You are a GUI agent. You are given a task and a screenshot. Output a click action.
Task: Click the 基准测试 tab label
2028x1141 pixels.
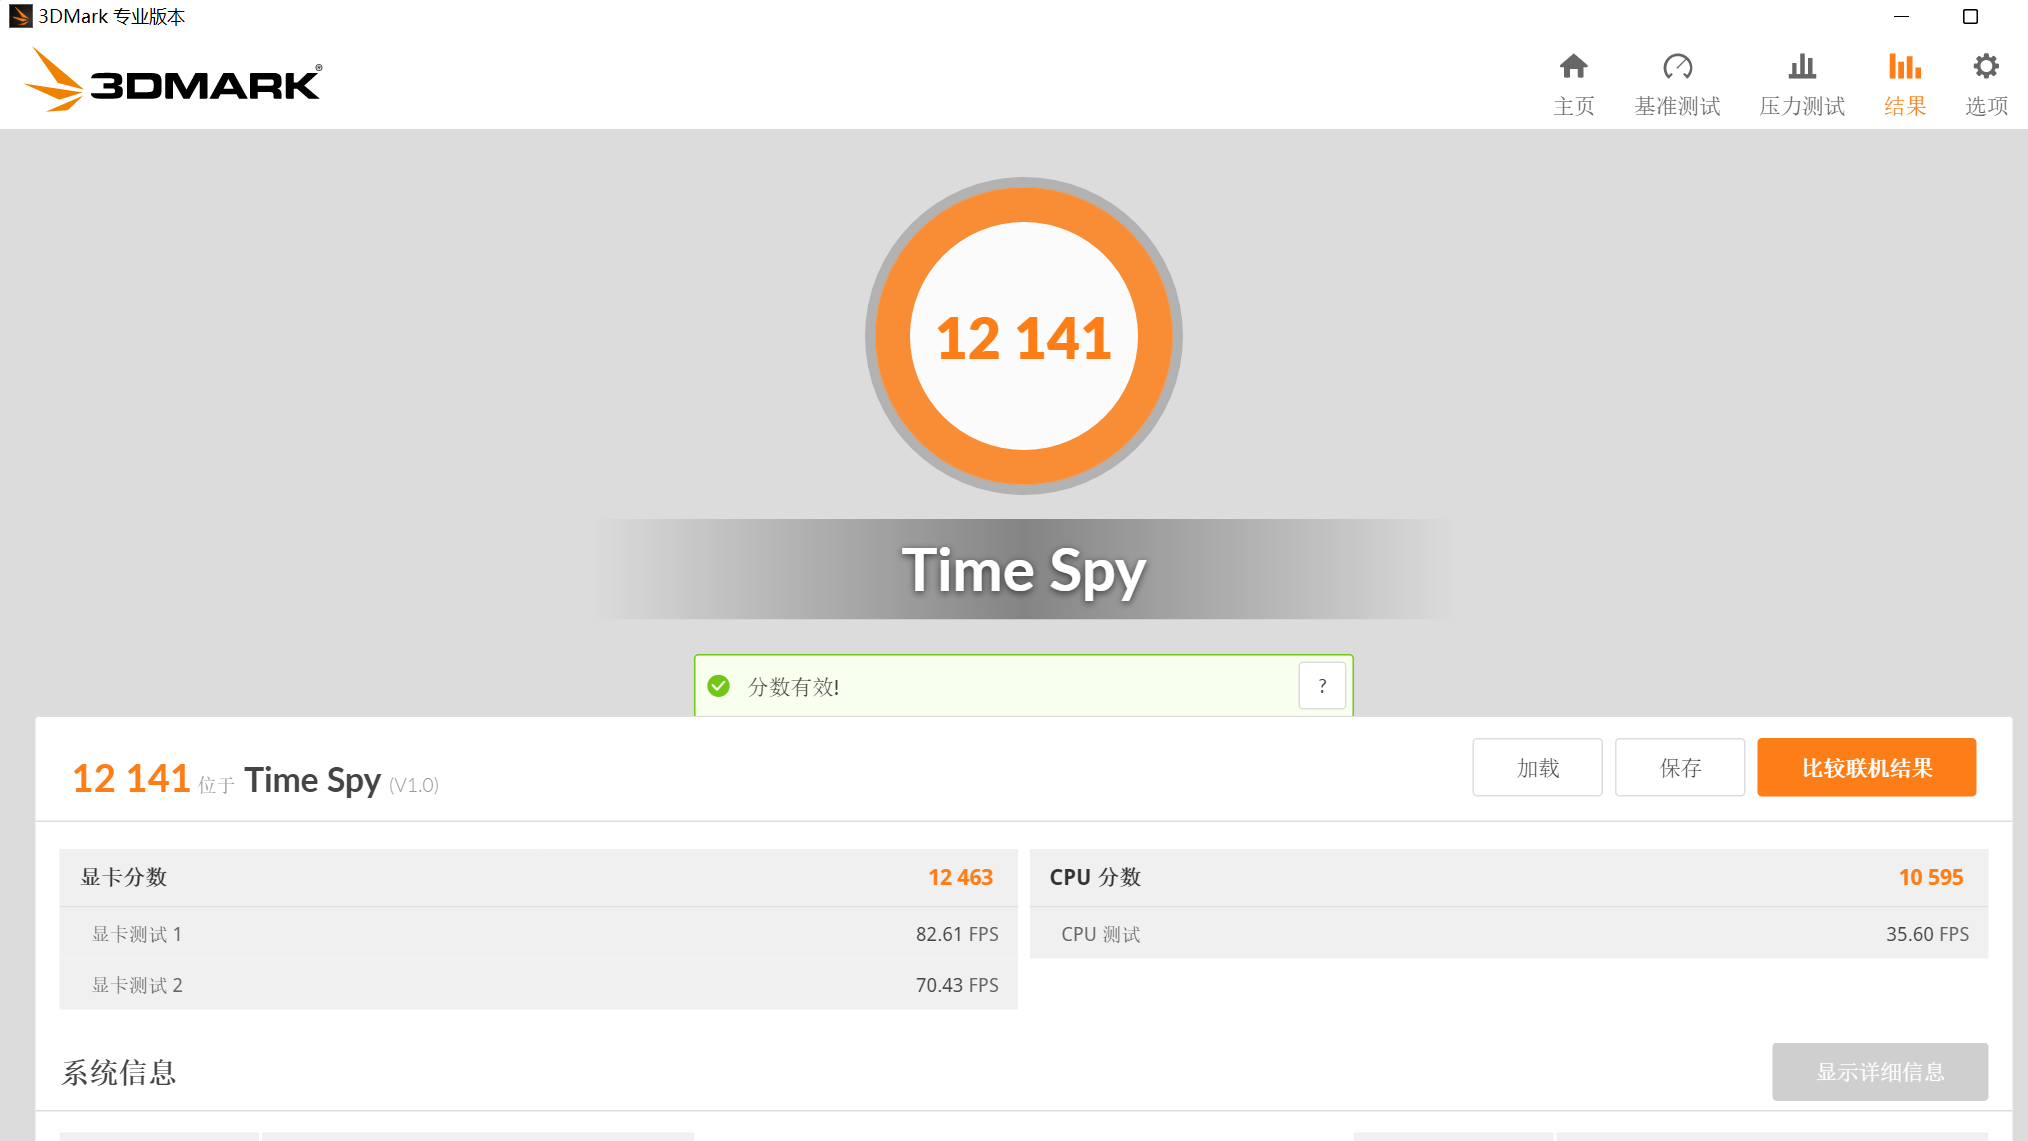pyautogui.click(x=1677, y=106)
